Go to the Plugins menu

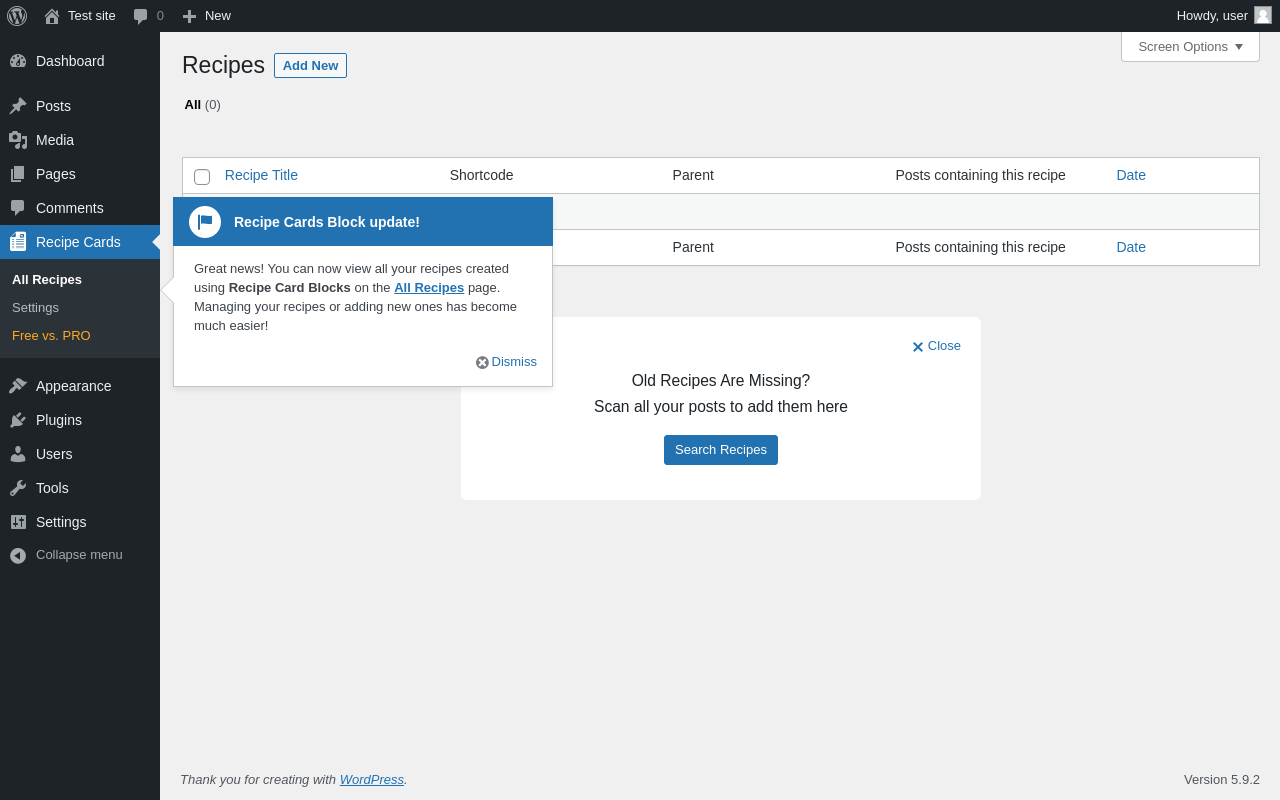coord(80,420)
